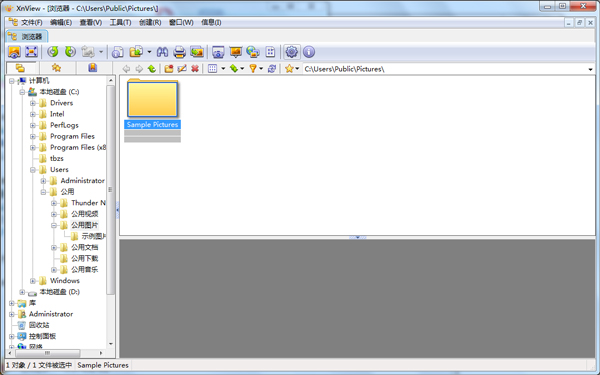Screen dimensions: 600x375
Task: Switch to the favorites star tab
Action: tap(57, 68)
